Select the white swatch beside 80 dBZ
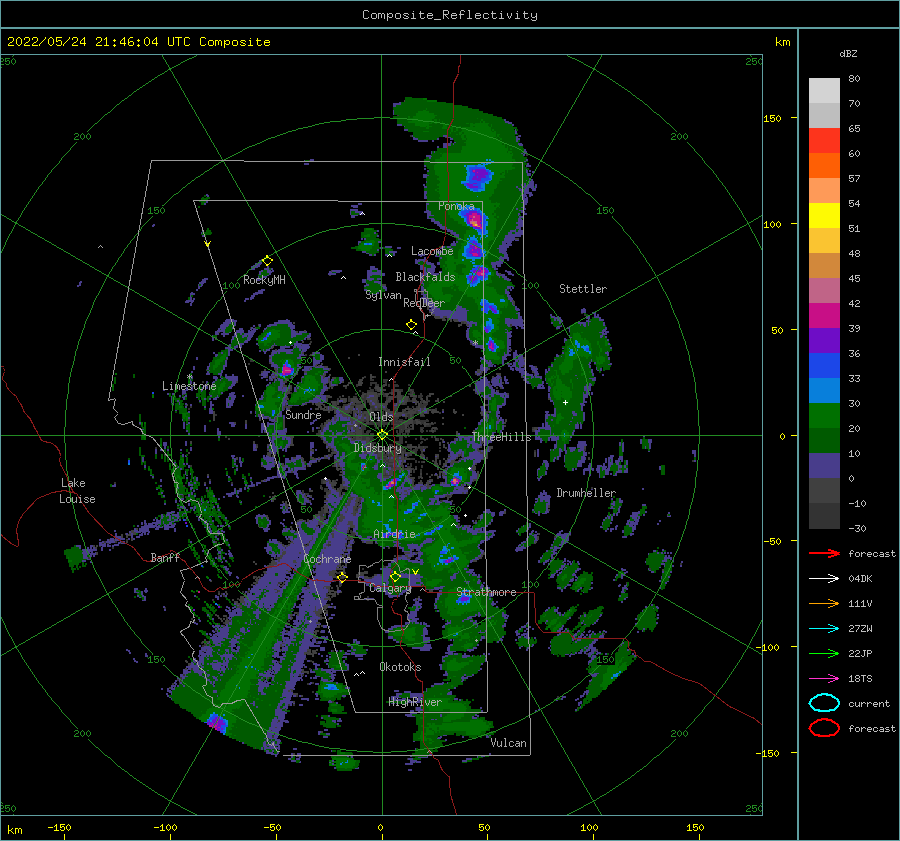The height and width of the screenshot is (841, 900). (824, 91)
